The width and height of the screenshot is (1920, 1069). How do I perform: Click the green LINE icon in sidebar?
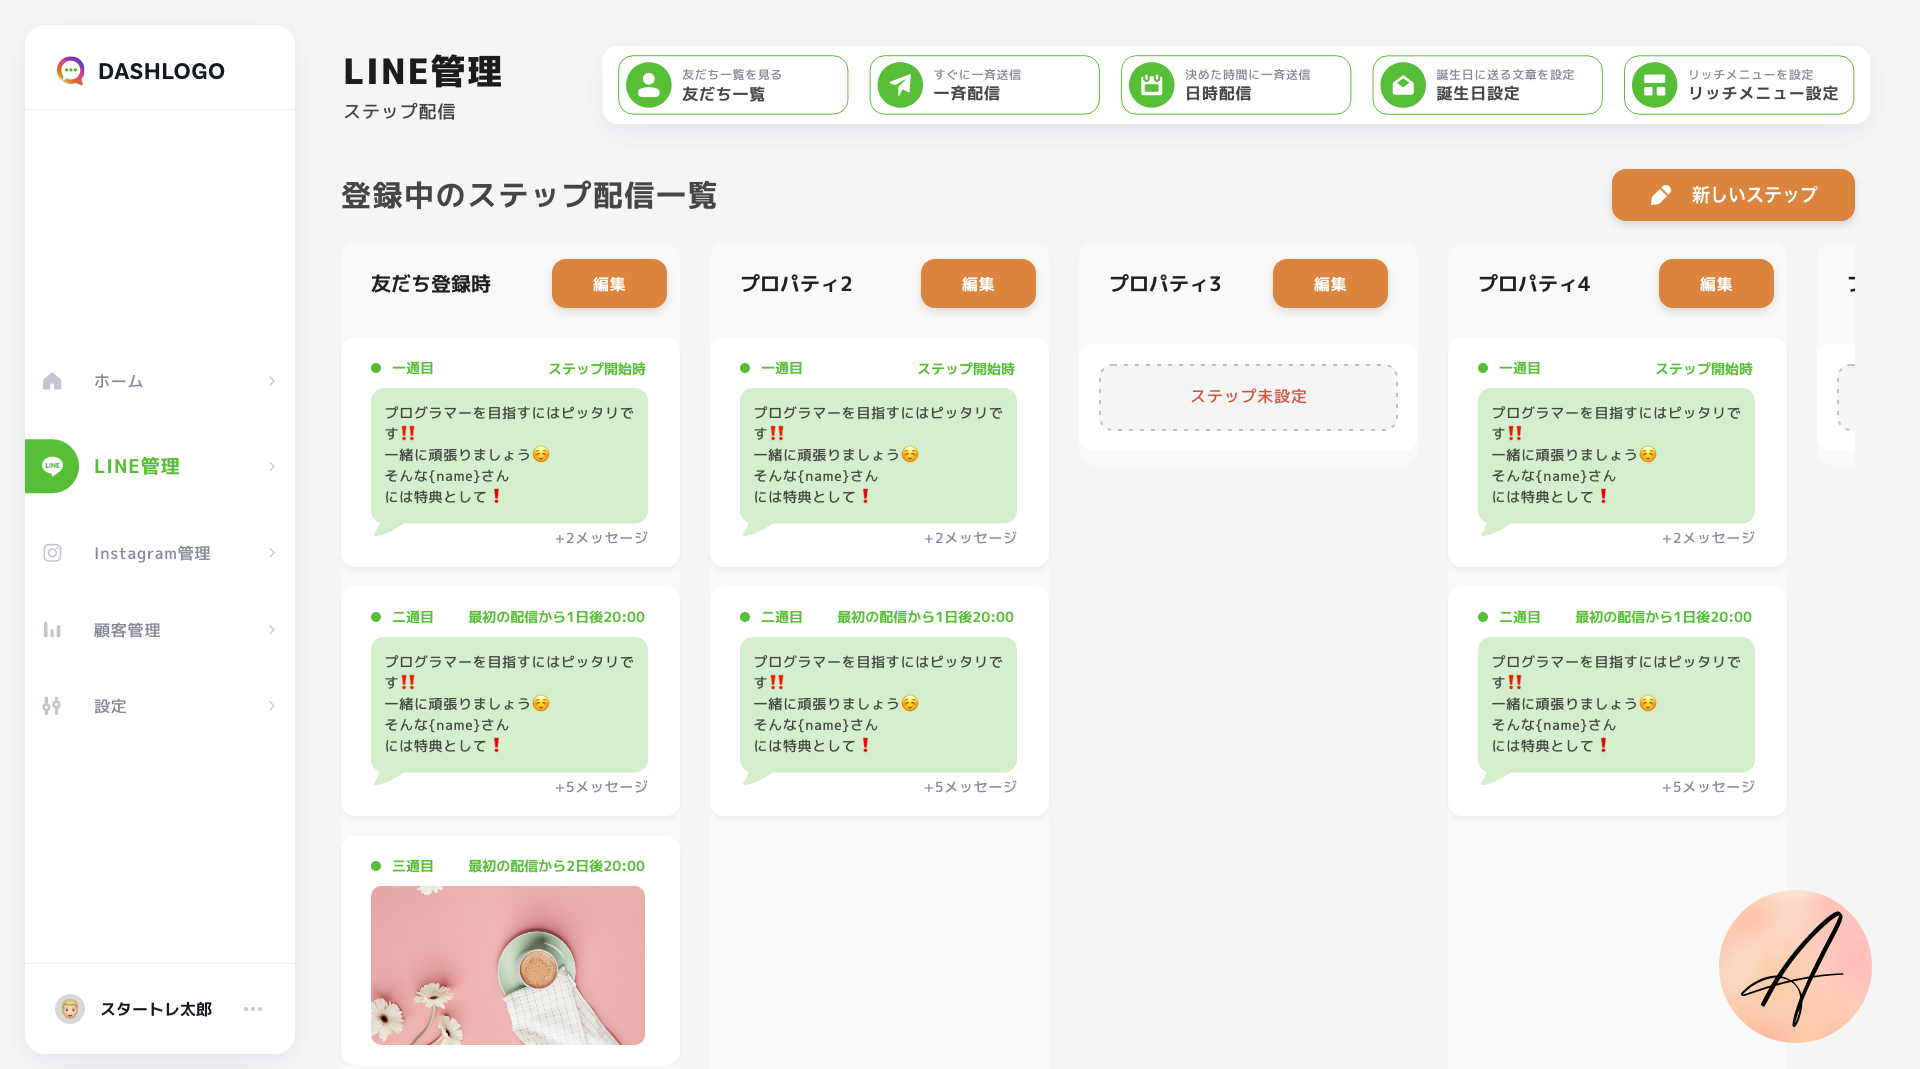click(52, 466)
